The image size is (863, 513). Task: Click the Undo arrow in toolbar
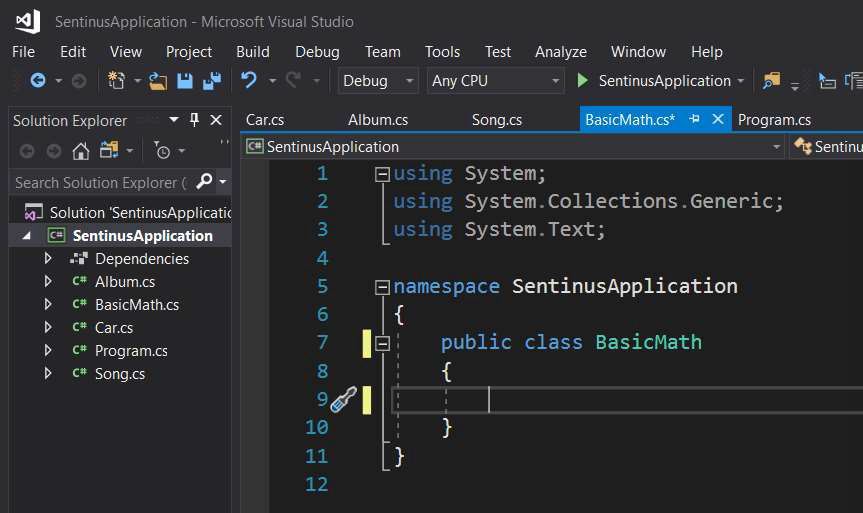pos(249,80)
